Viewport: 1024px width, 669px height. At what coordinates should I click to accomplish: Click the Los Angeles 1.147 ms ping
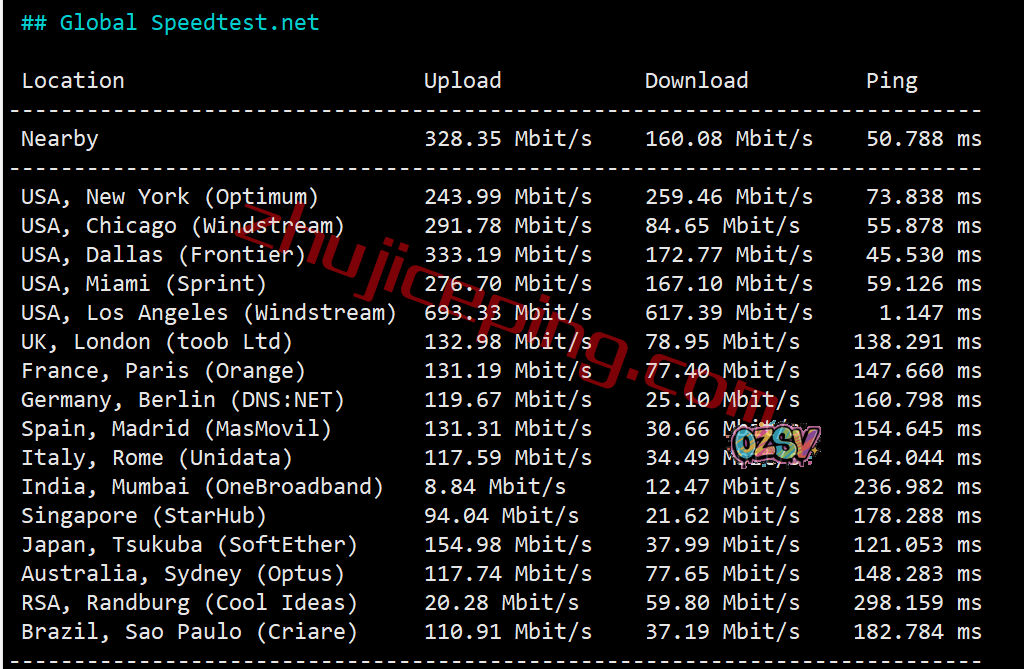[930, 313]
